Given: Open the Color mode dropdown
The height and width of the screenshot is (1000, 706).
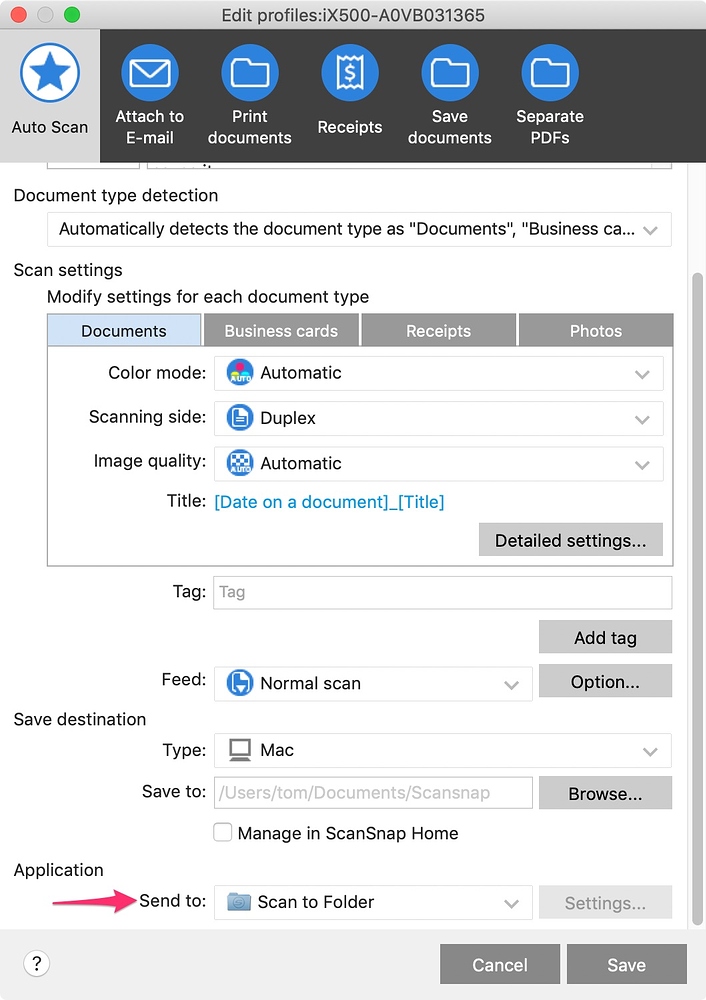Looking at the screenshot, I should (x=442, y=371).
